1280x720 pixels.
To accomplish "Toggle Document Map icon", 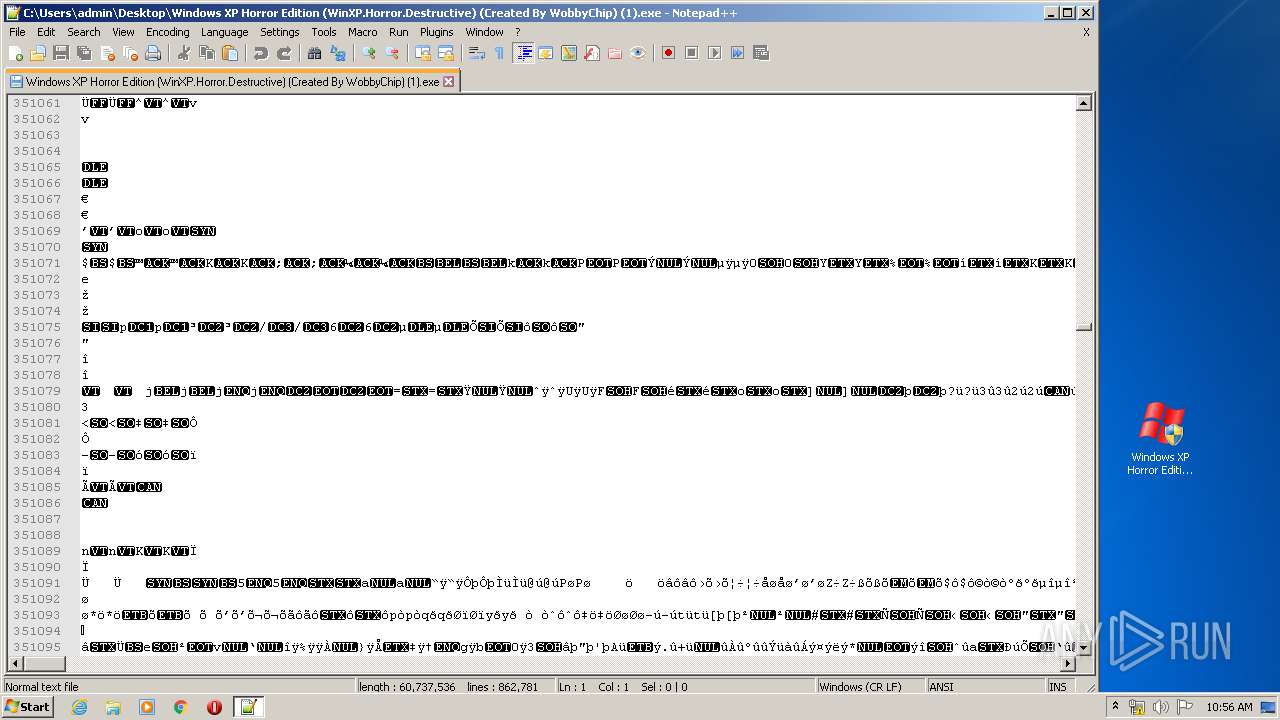I will pos(569,53).
